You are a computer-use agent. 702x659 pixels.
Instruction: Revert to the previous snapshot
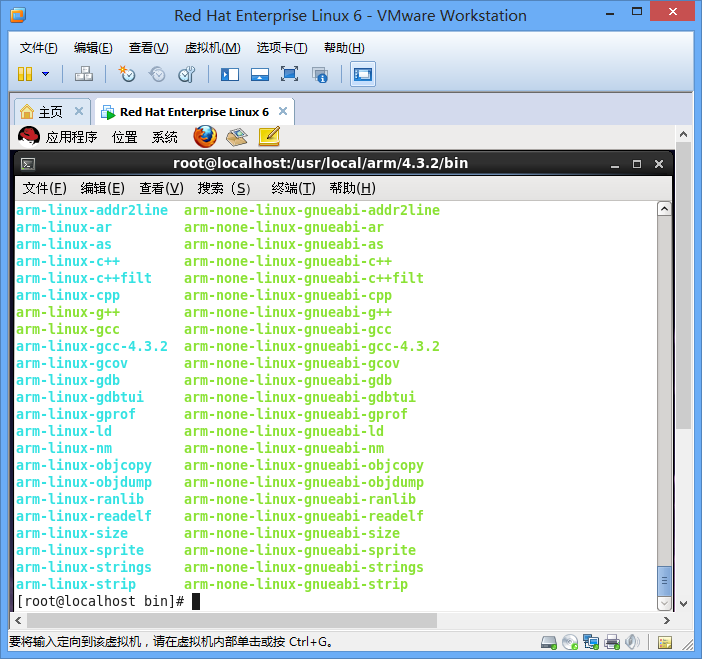[157, 74]
